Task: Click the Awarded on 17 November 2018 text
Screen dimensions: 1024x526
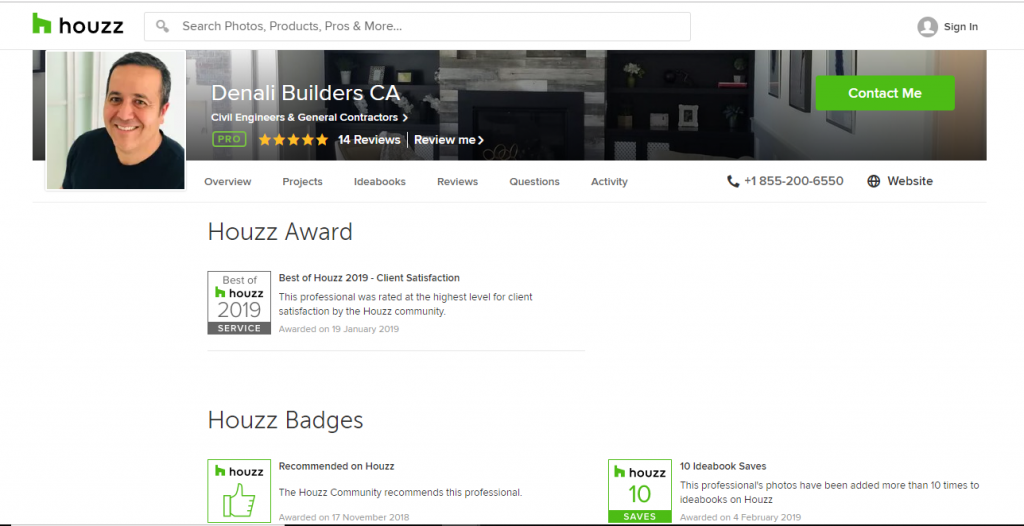Action: point(344,517)
